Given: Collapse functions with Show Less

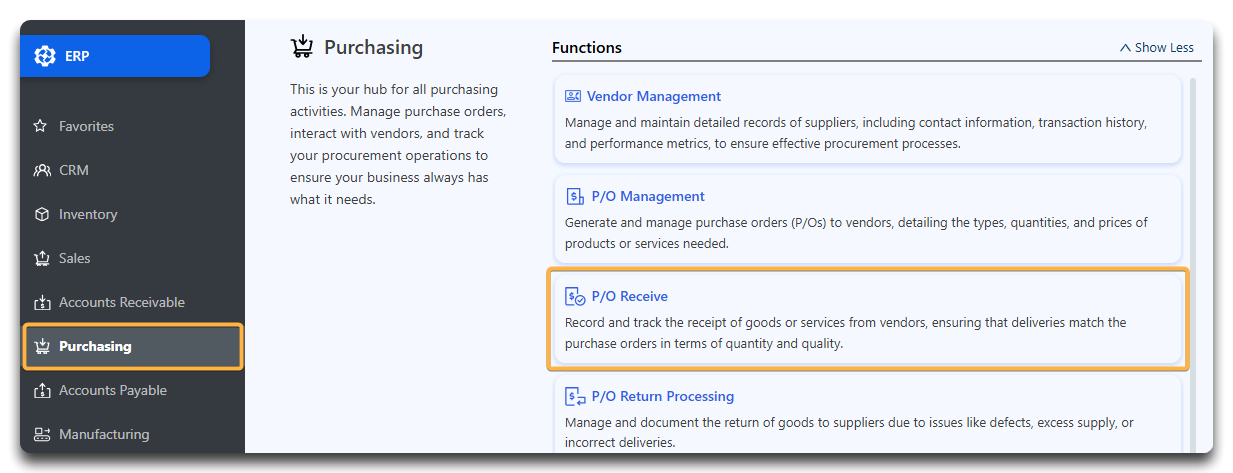Looking at the screenshot, I should tap(1156, 47).
